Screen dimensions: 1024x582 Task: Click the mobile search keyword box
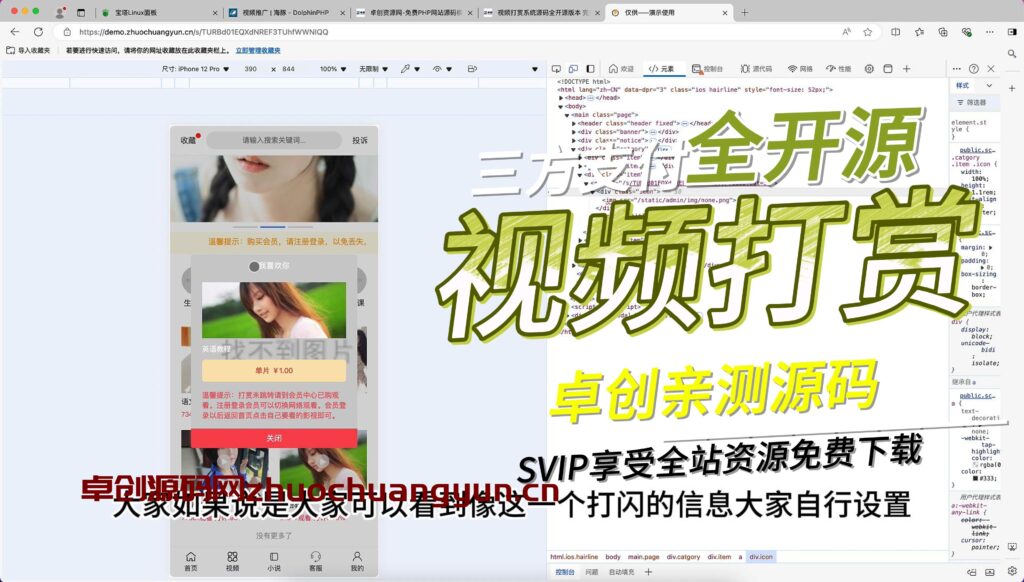(x=274, y=140)
